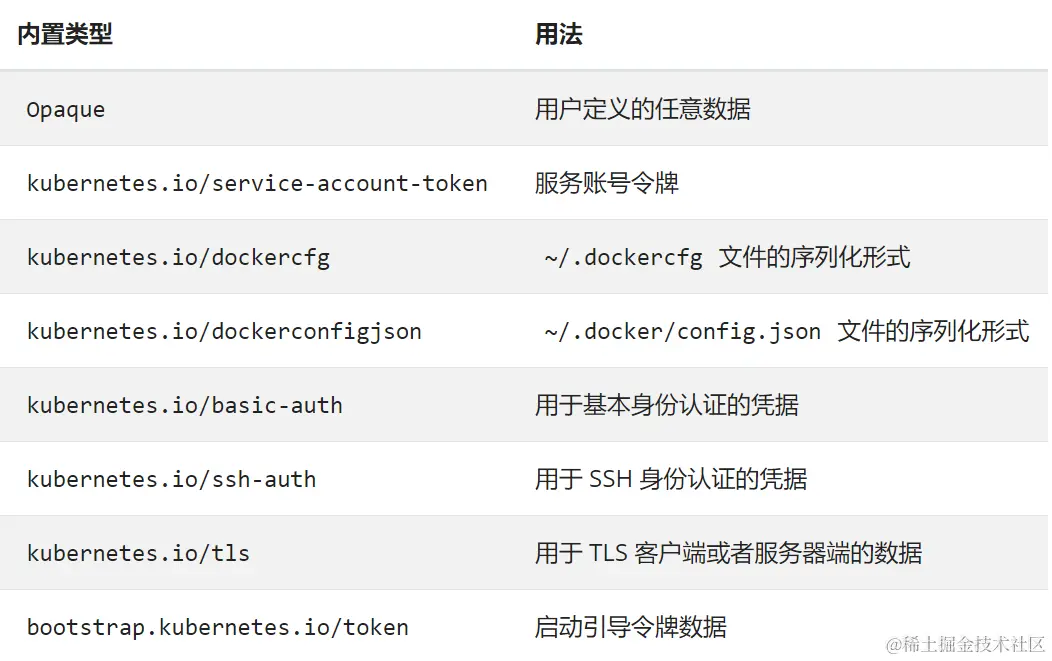Click the 稀土掘金技术社区 watermark
Image resolution: width=1052 pixels, height=661 pixels.
[x=965, y=644]
